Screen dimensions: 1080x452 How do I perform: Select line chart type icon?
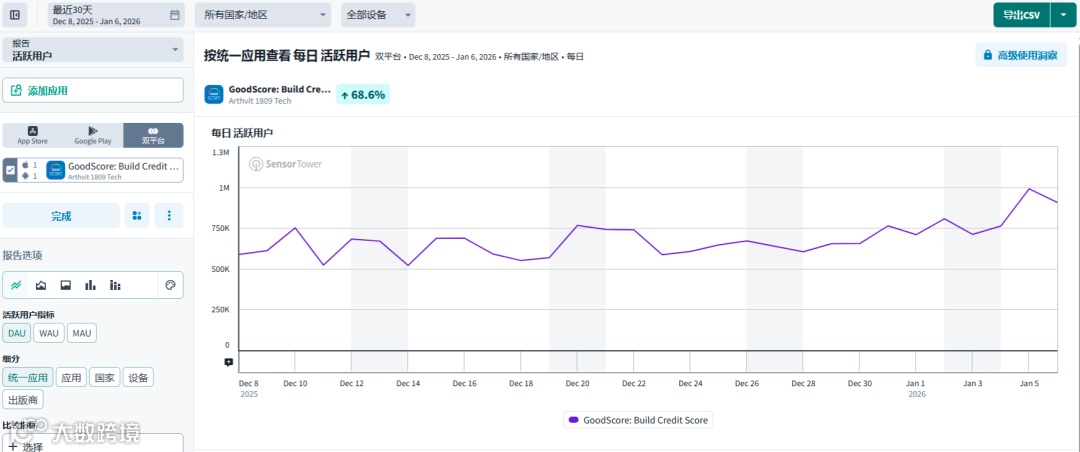17,285
